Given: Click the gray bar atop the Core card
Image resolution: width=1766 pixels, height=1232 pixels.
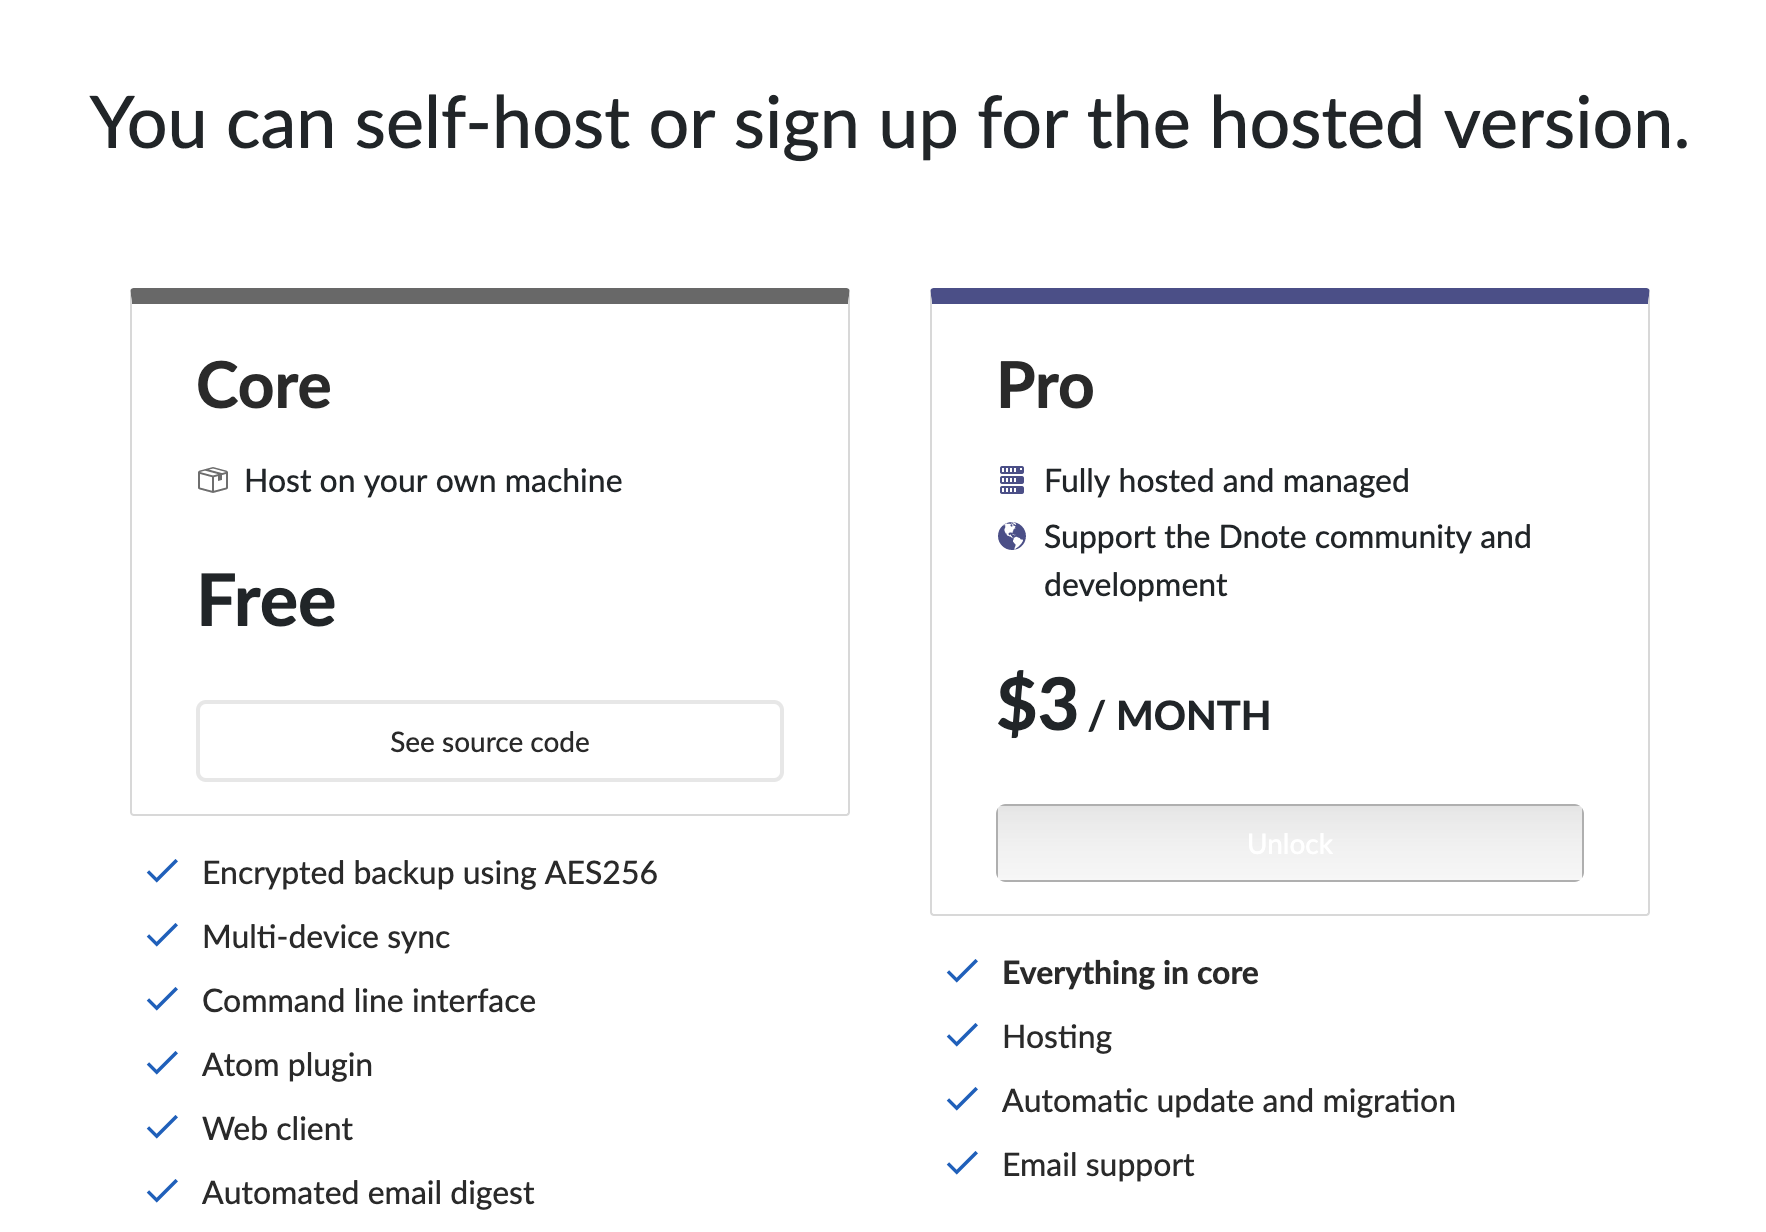Looking at the screenshot, I should tap(489, 294).
